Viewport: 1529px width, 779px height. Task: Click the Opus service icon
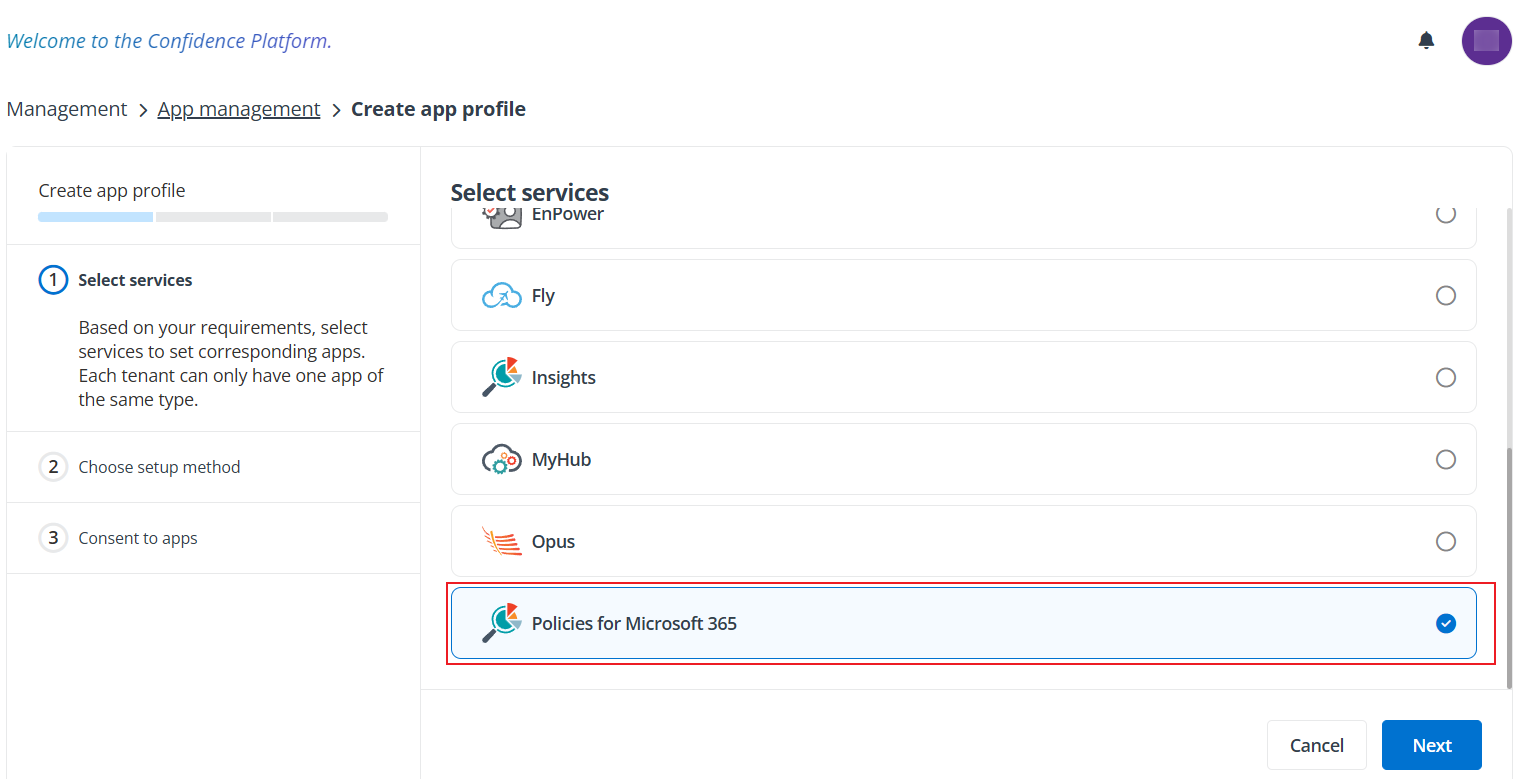coord(501,541)
